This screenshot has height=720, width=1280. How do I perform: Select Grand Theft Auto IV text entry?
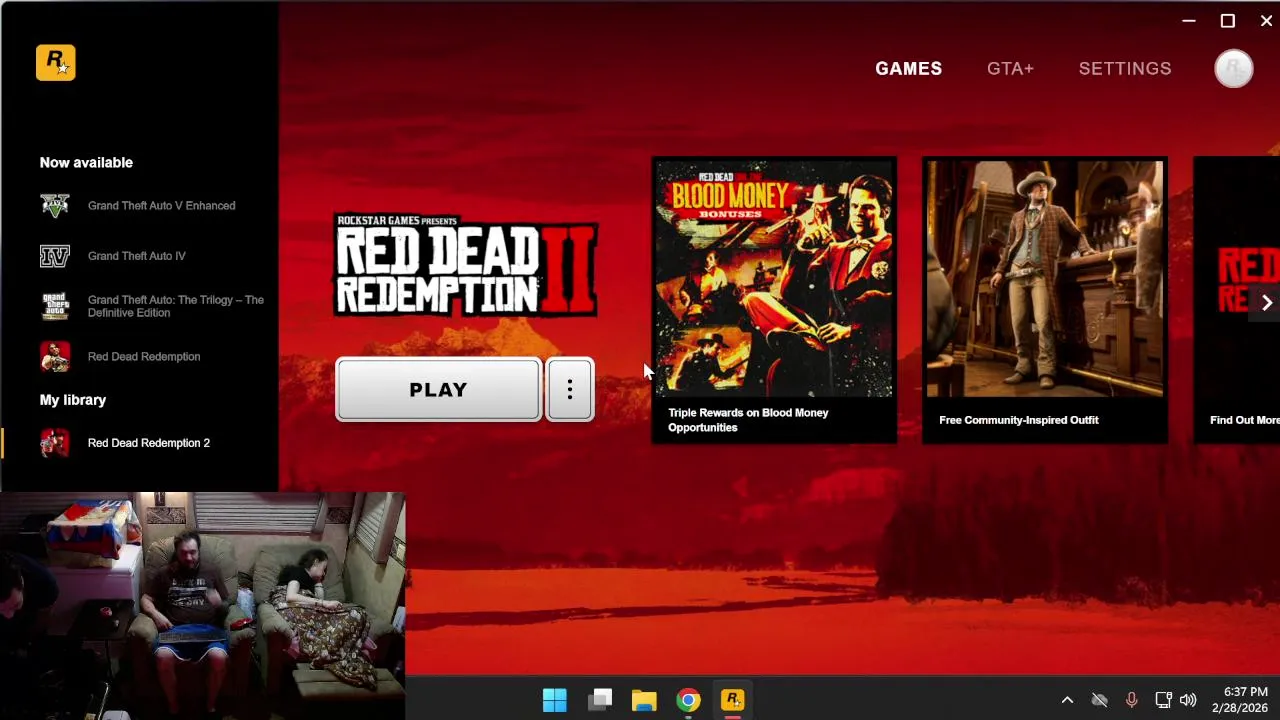click(x=136, y=256)
